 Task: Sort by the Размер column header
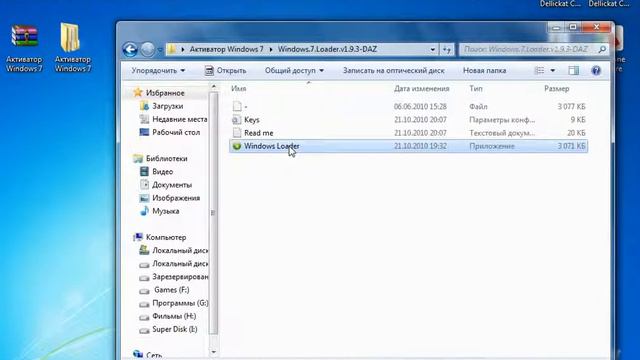click(556, 89)
